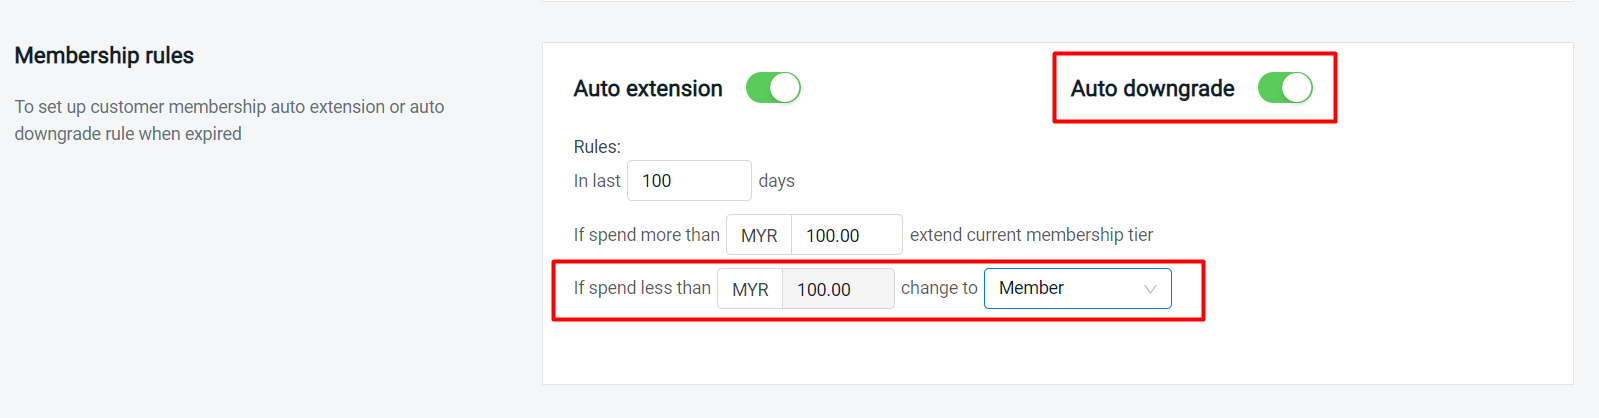Screen dimensions: 1599x418
Task: Click the 'If spend less than' label
Action: pos(642,288)
